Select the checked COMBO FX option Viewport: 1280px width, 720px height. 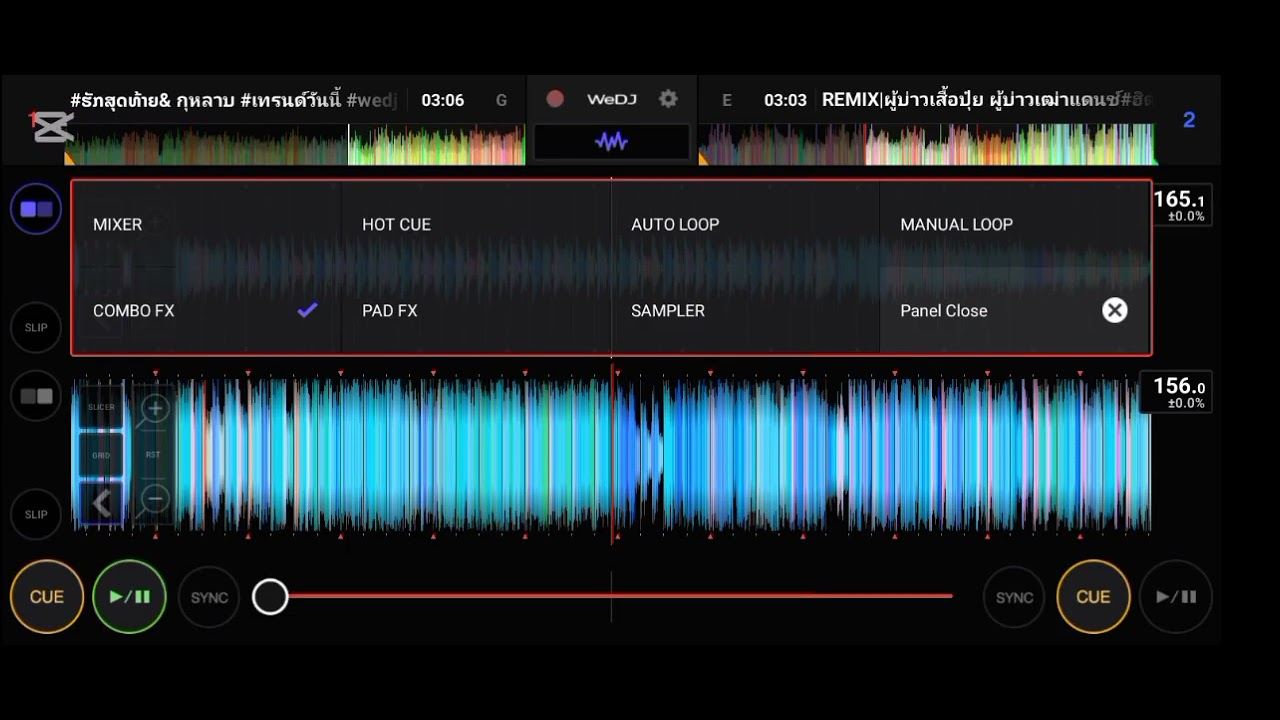click(x=207, y=310)
